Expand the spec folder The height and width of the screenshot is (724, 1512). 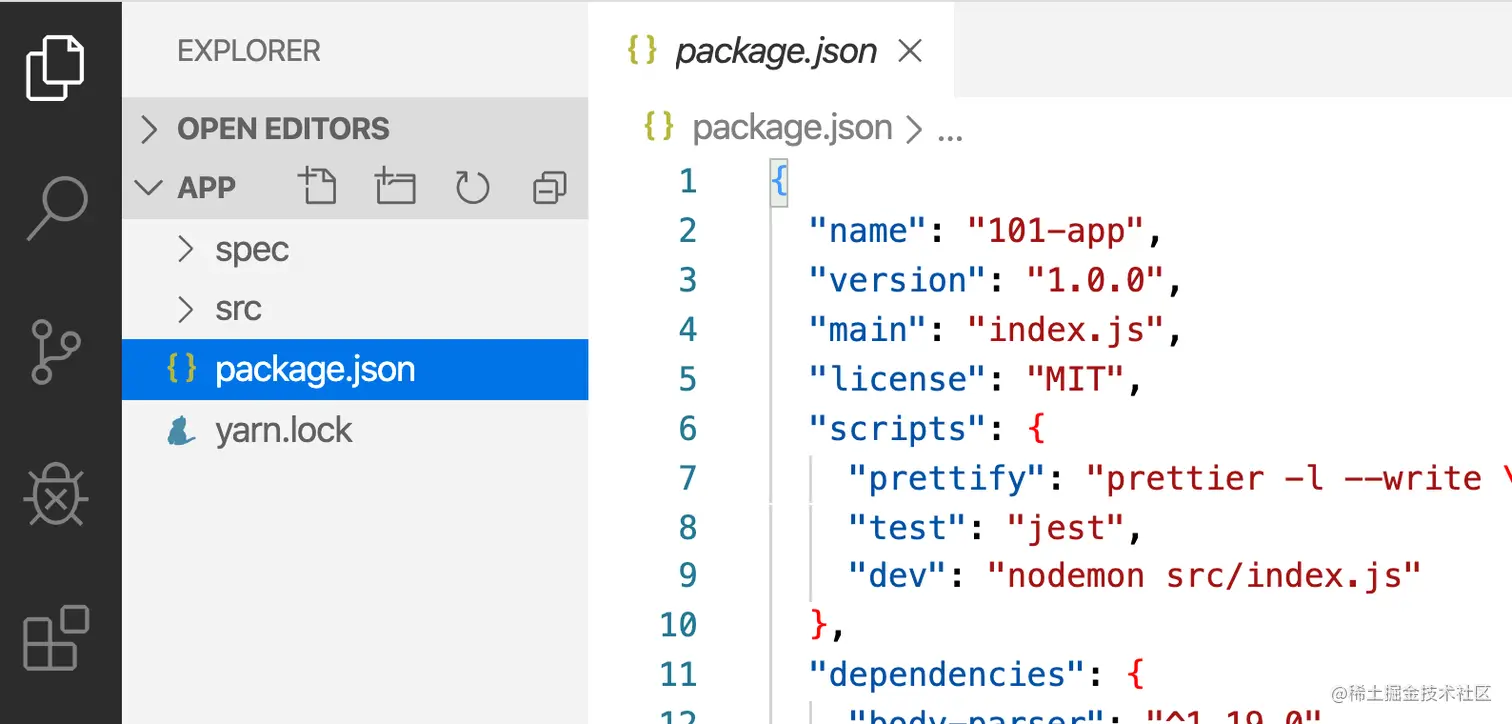250,249
